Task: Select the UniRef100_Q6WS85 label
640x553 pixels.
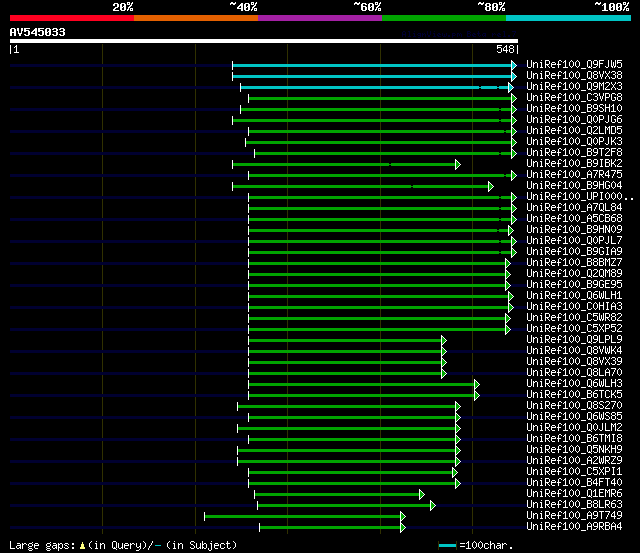Action: pos(574,417)
